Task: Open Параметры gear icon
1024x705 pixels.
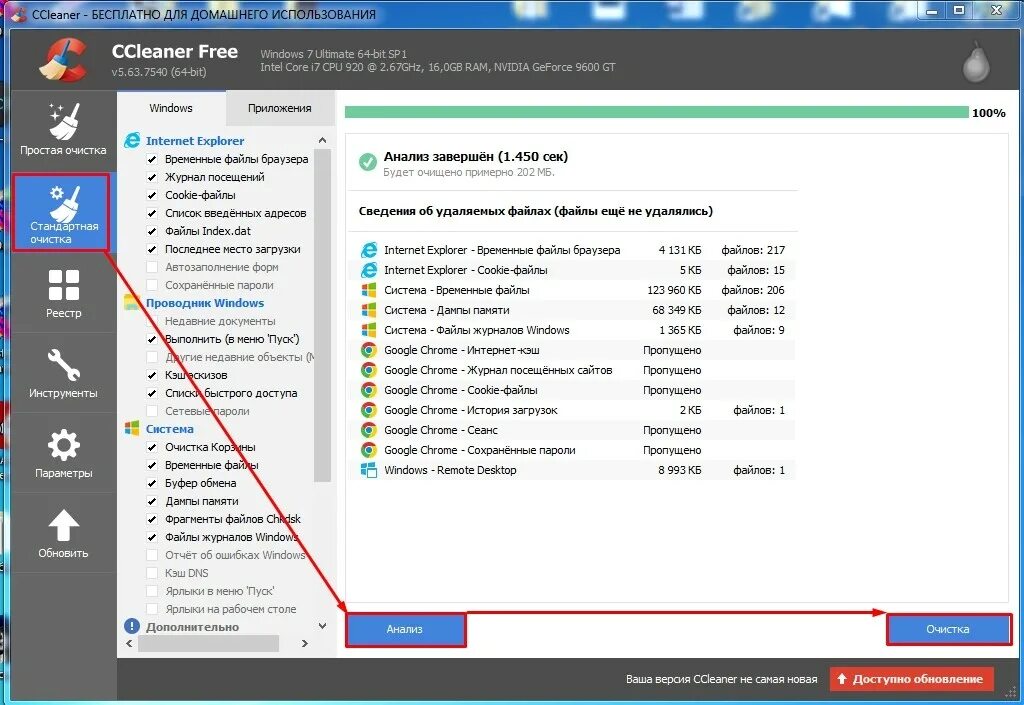Action: (x=63, y=445)
